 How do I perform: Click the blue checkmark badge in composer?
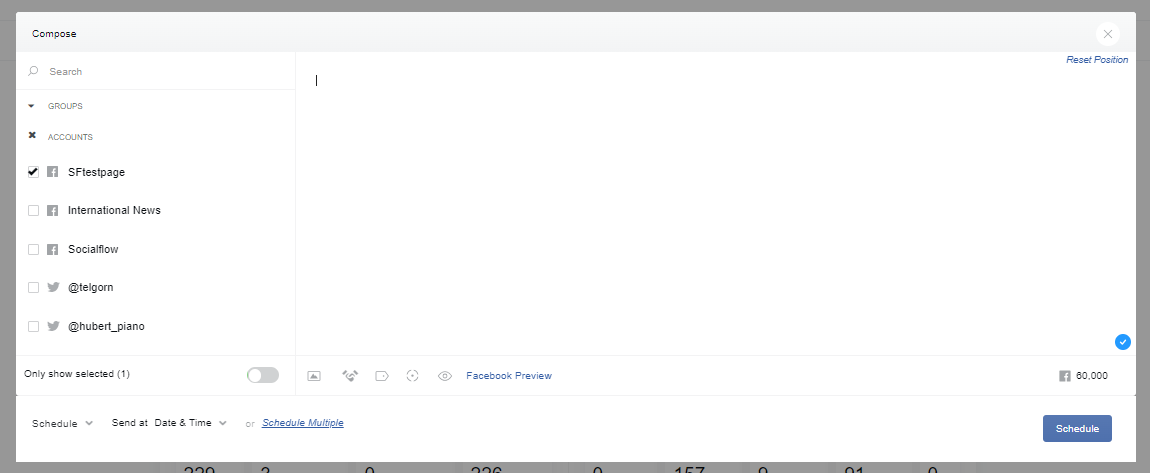(x=1122, y=342)
